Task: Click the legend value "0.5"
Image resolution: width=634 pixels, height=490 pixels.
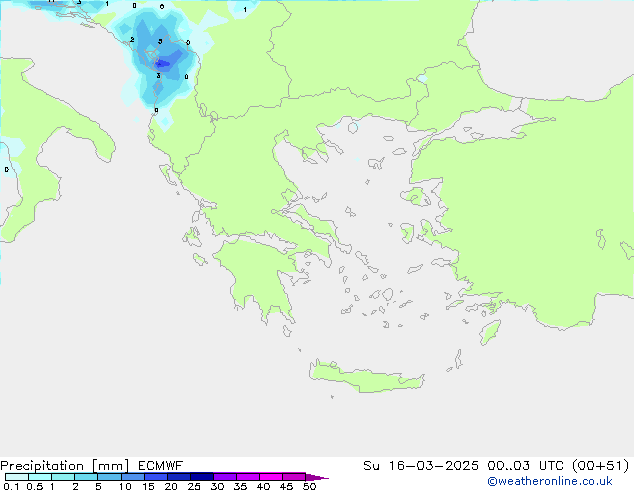Action: pyautogui.click(x=34, y=486)
